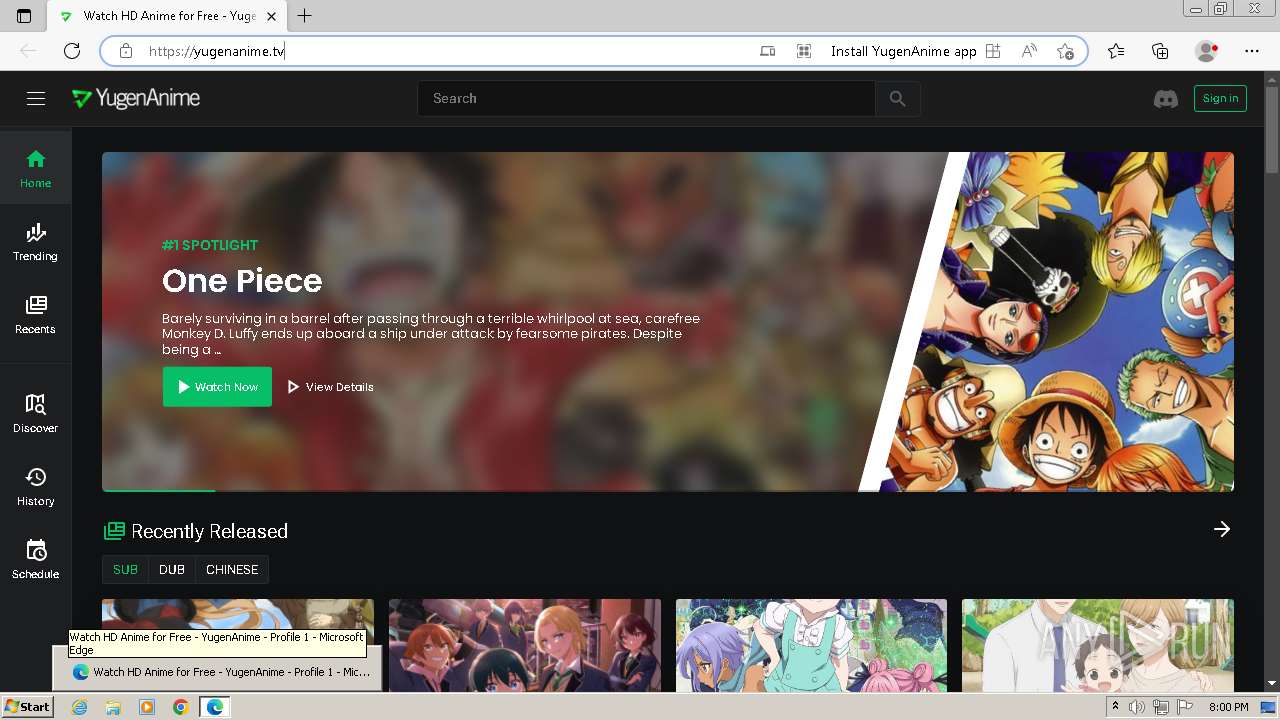Screen dimensions: 1280x720
Task: Open the tab actions menu icon
Action: pos(24,16)
